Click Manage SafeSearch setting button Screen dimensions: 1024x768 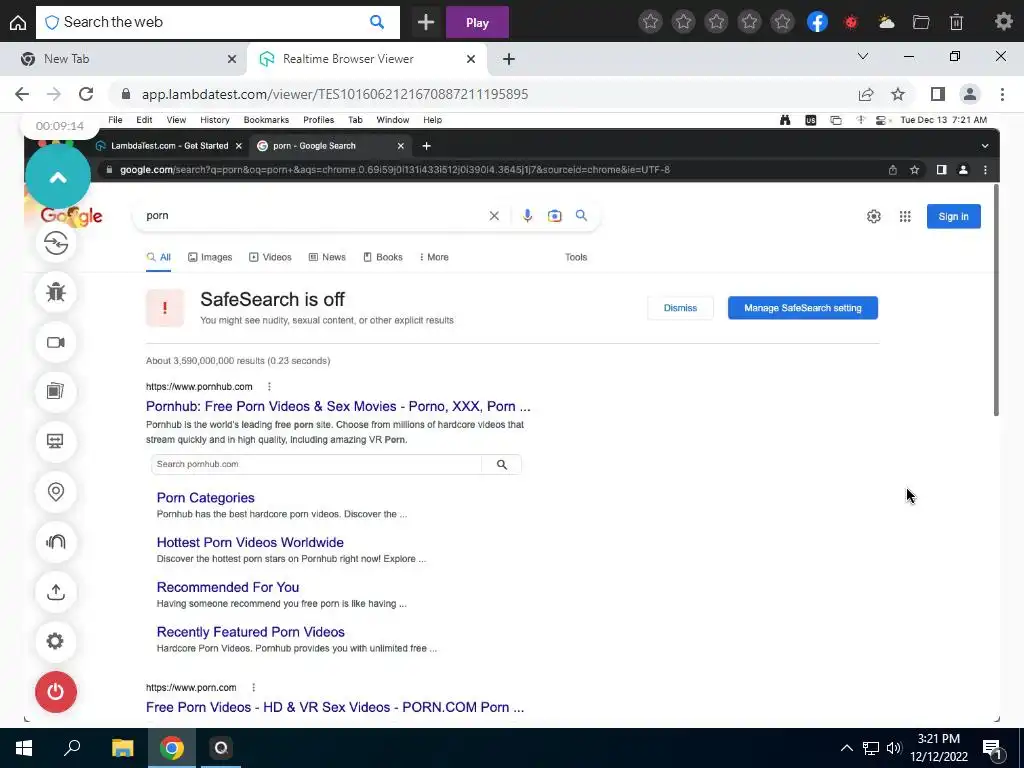click(803, 308)
